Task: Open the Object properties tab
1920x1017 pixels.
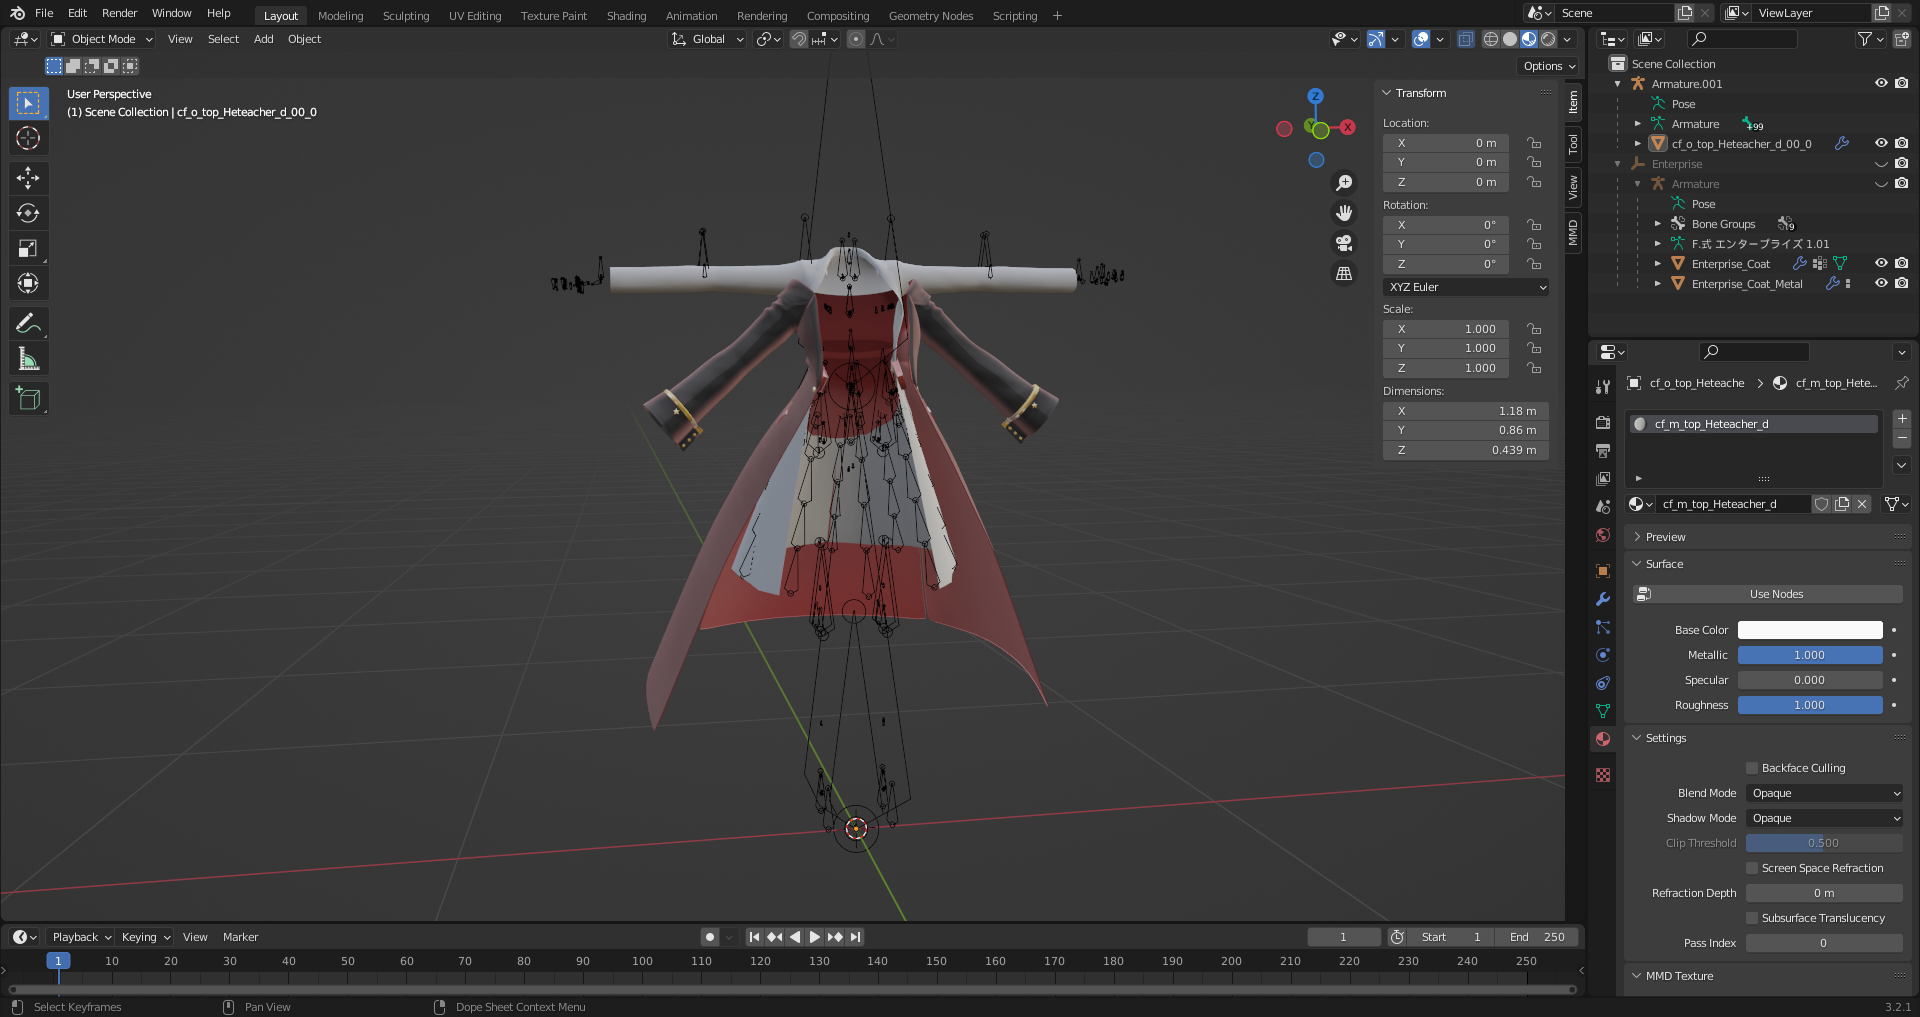Action: (x=1603, y=571)
